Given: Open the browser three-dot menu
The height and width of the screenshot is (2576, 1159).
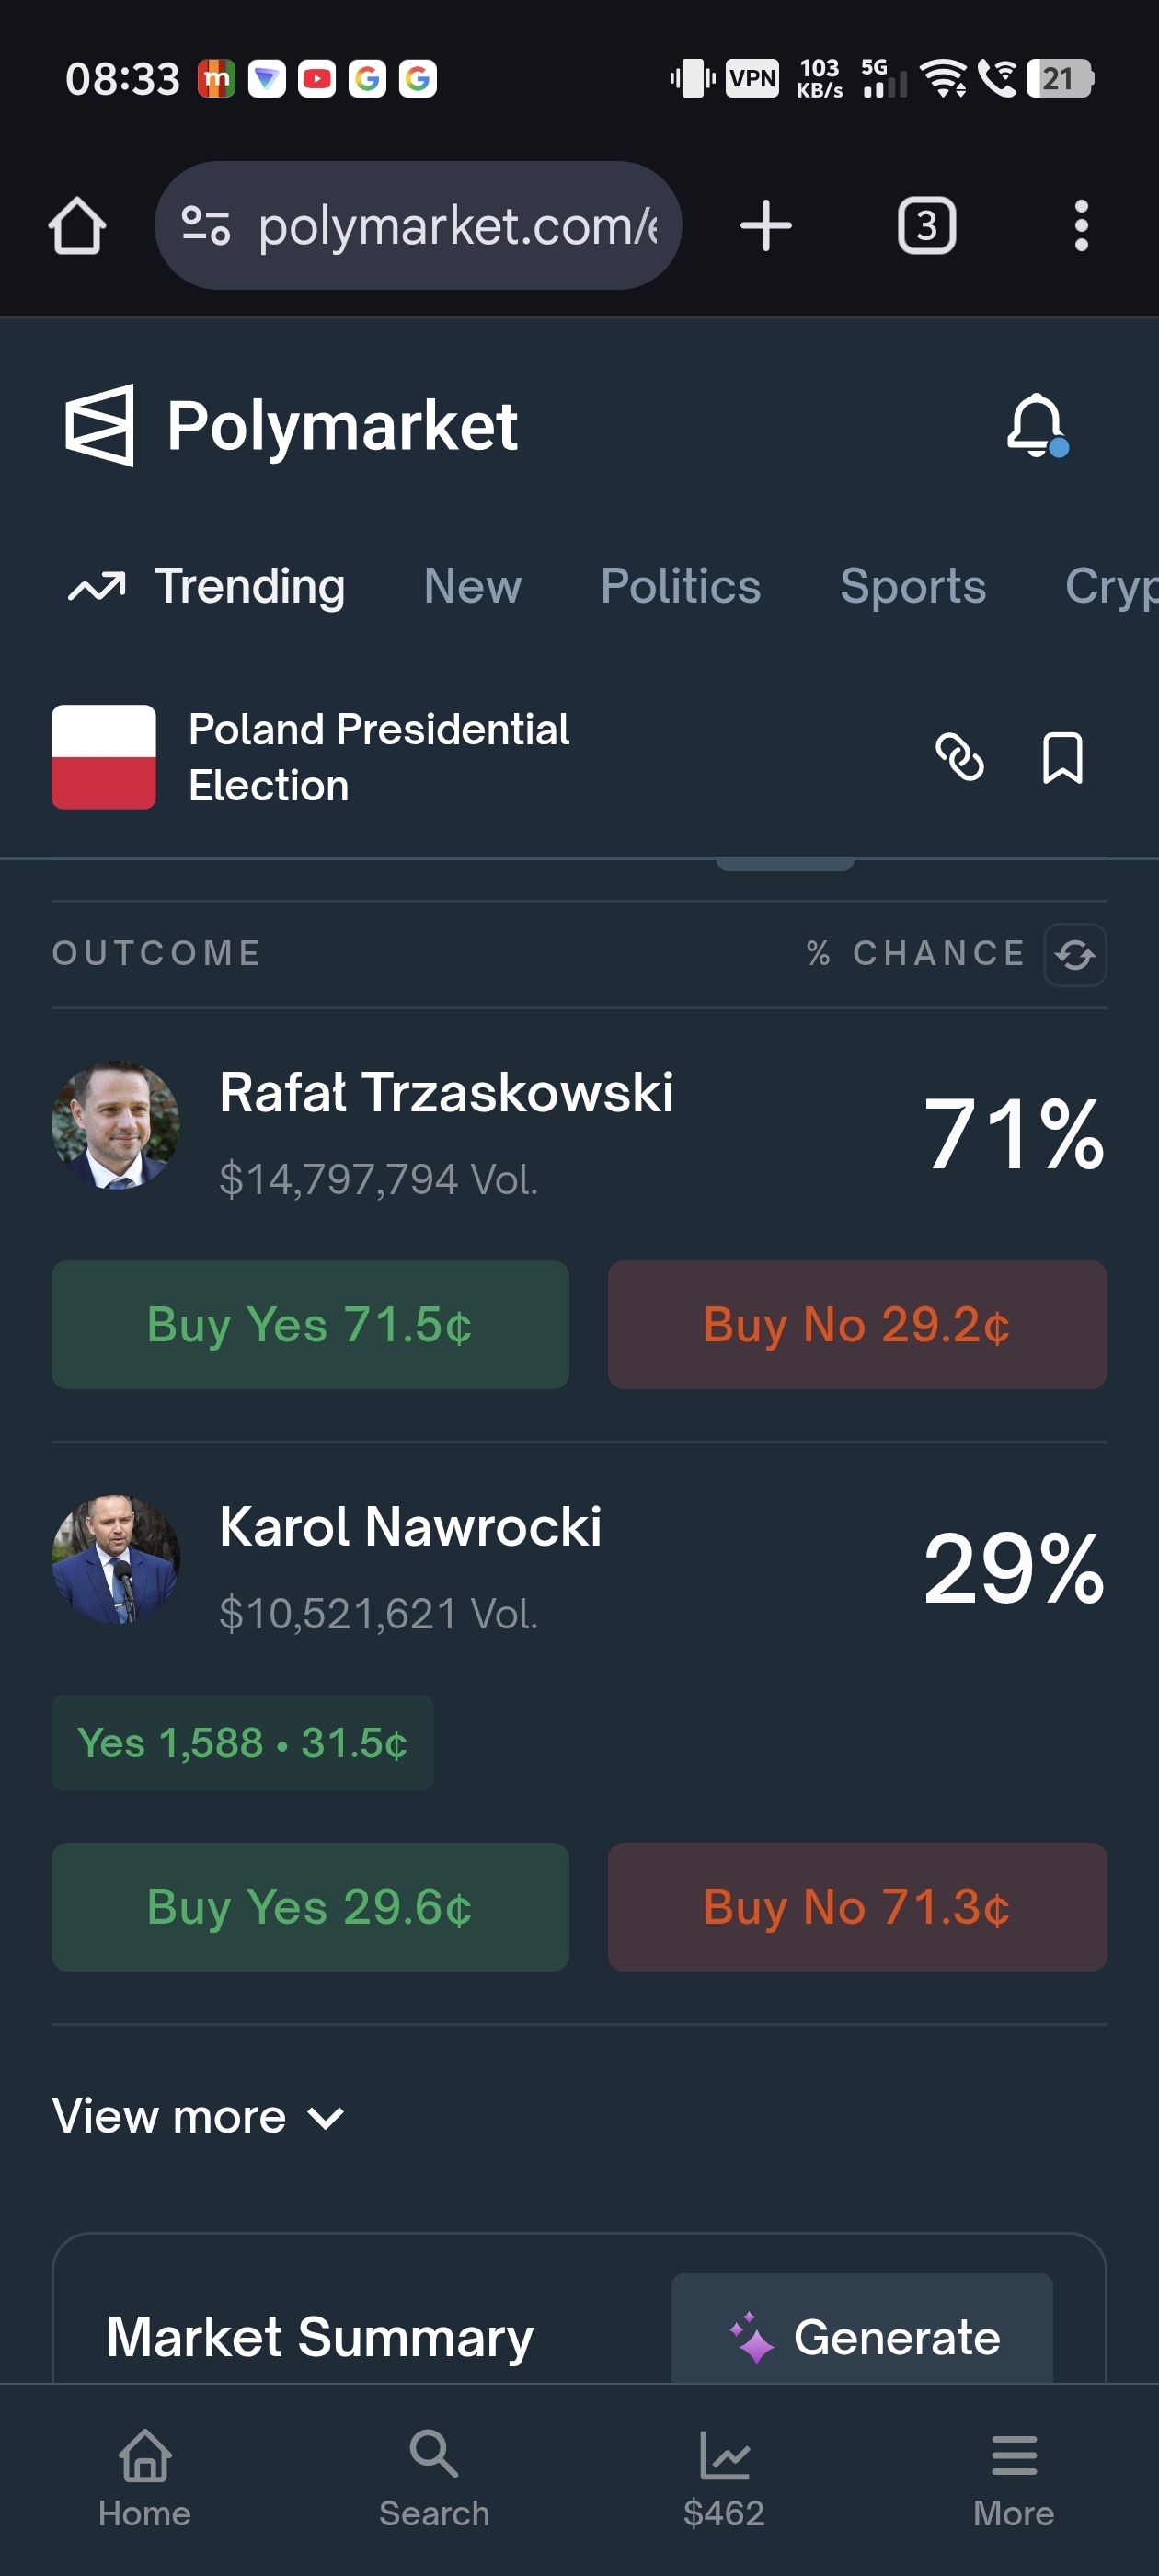Looking at the screenshot, I should point(1080,226).
